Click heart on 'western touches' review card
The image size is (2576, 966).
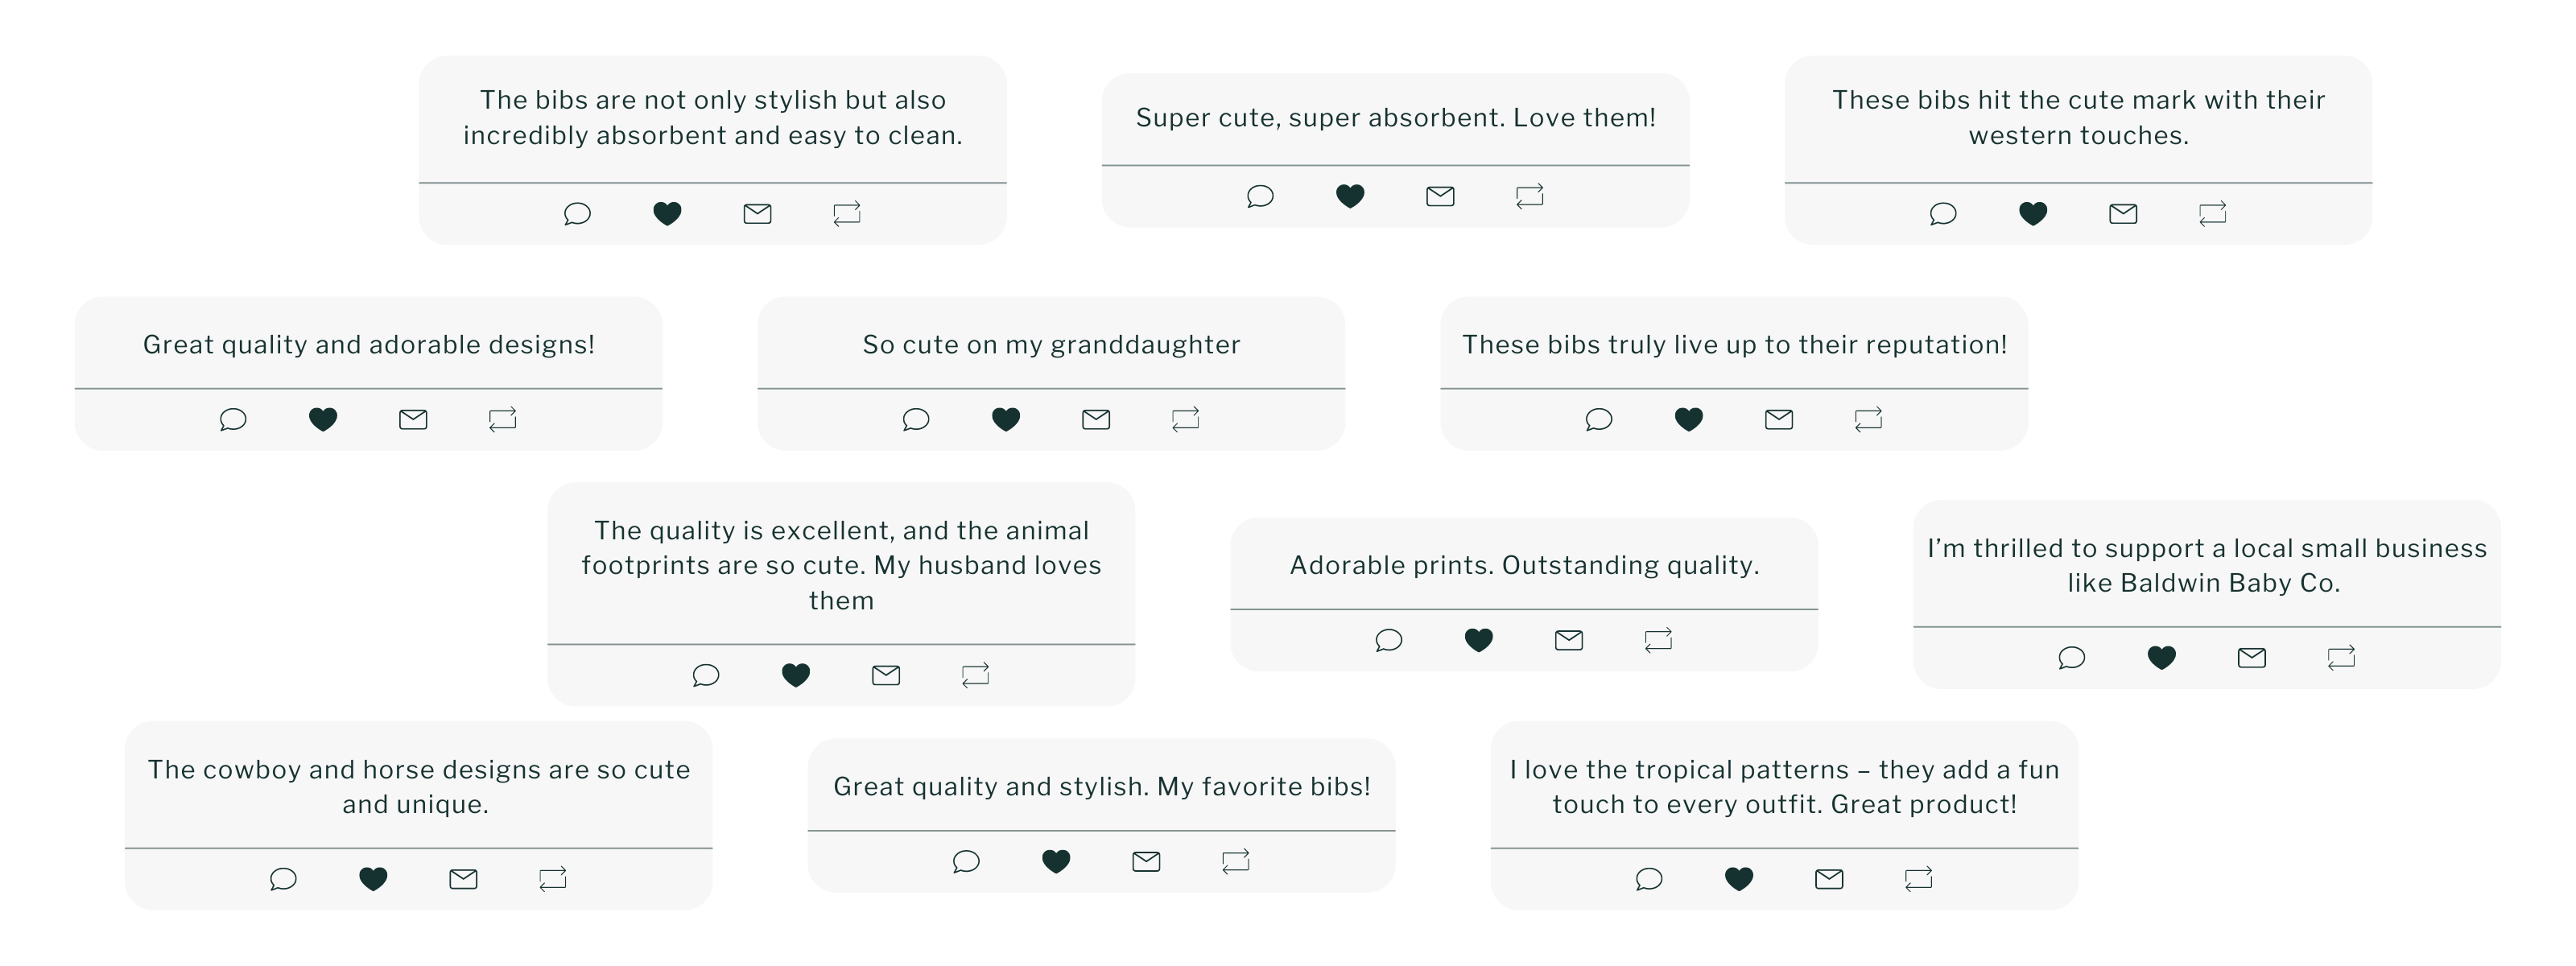(2033, 213)
